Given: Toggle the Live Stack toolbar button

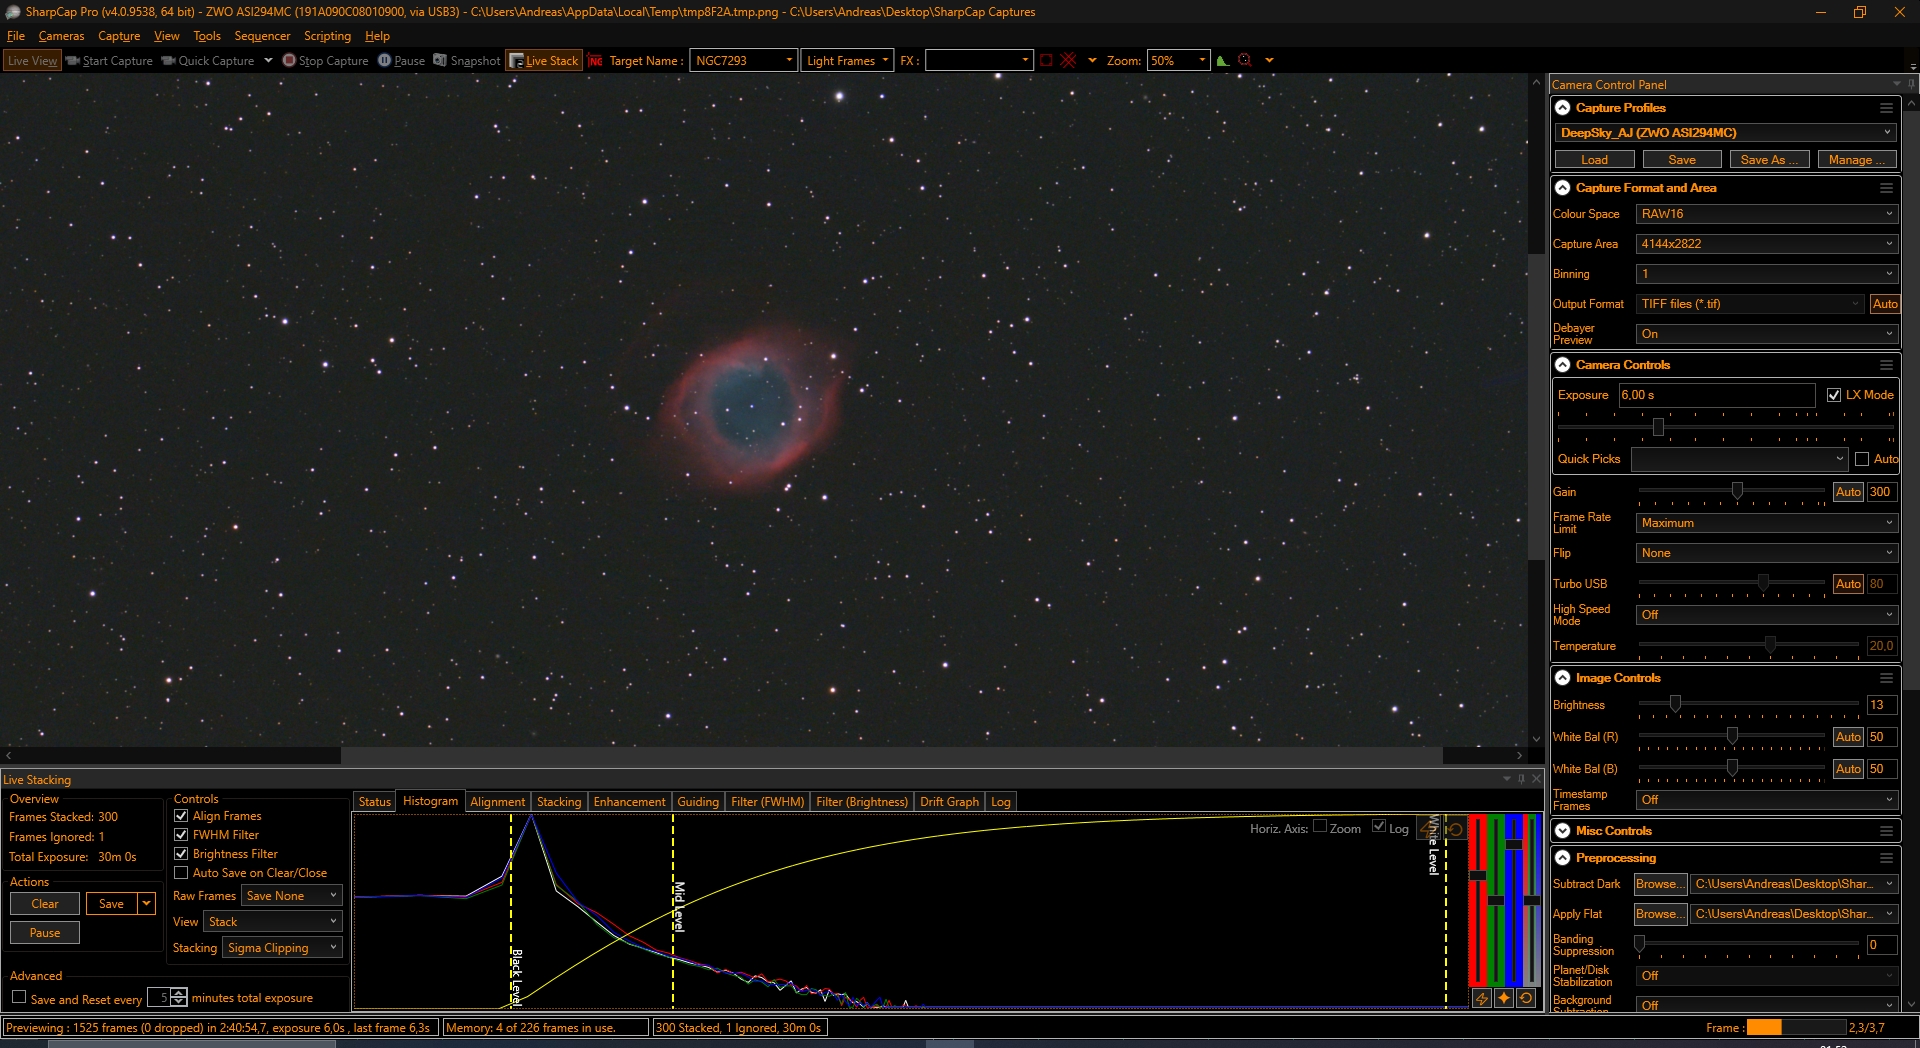Looking at the screenshot, I should (x=544, y=60).
